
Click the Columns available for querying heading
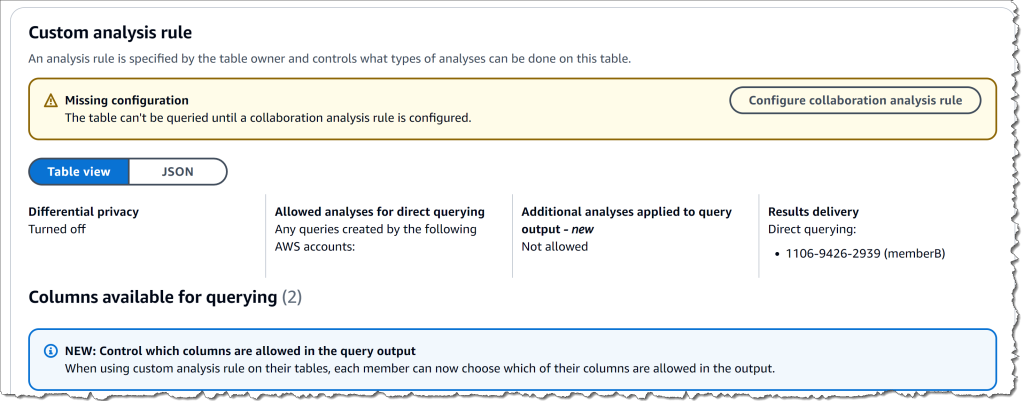[152, 297]
